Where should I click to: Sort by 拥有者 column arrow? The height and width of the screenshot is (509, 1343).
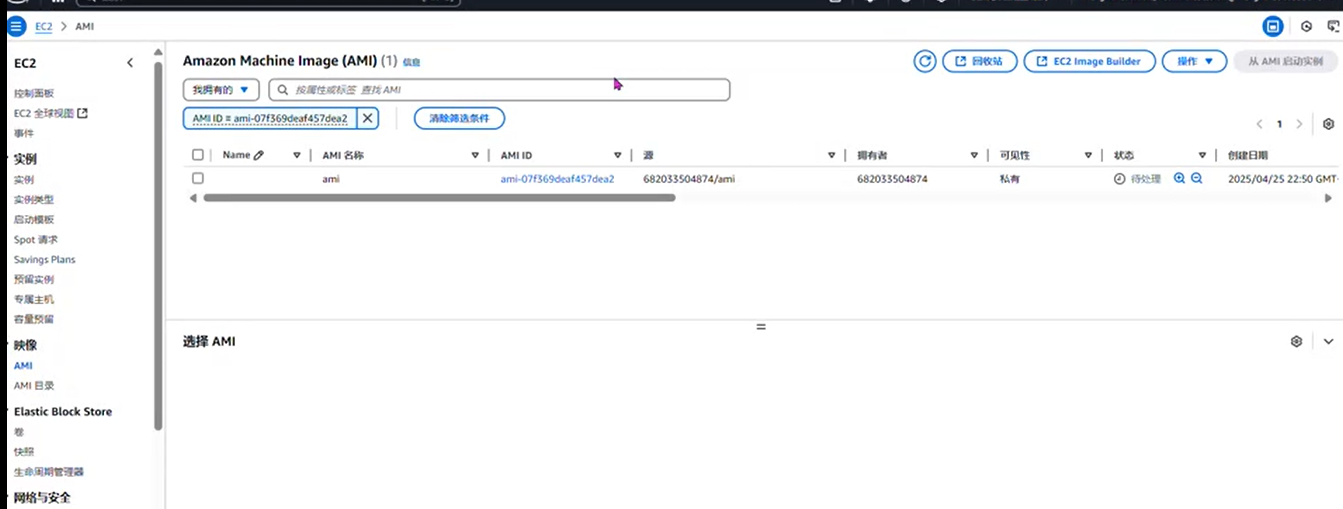coord(974,155)
